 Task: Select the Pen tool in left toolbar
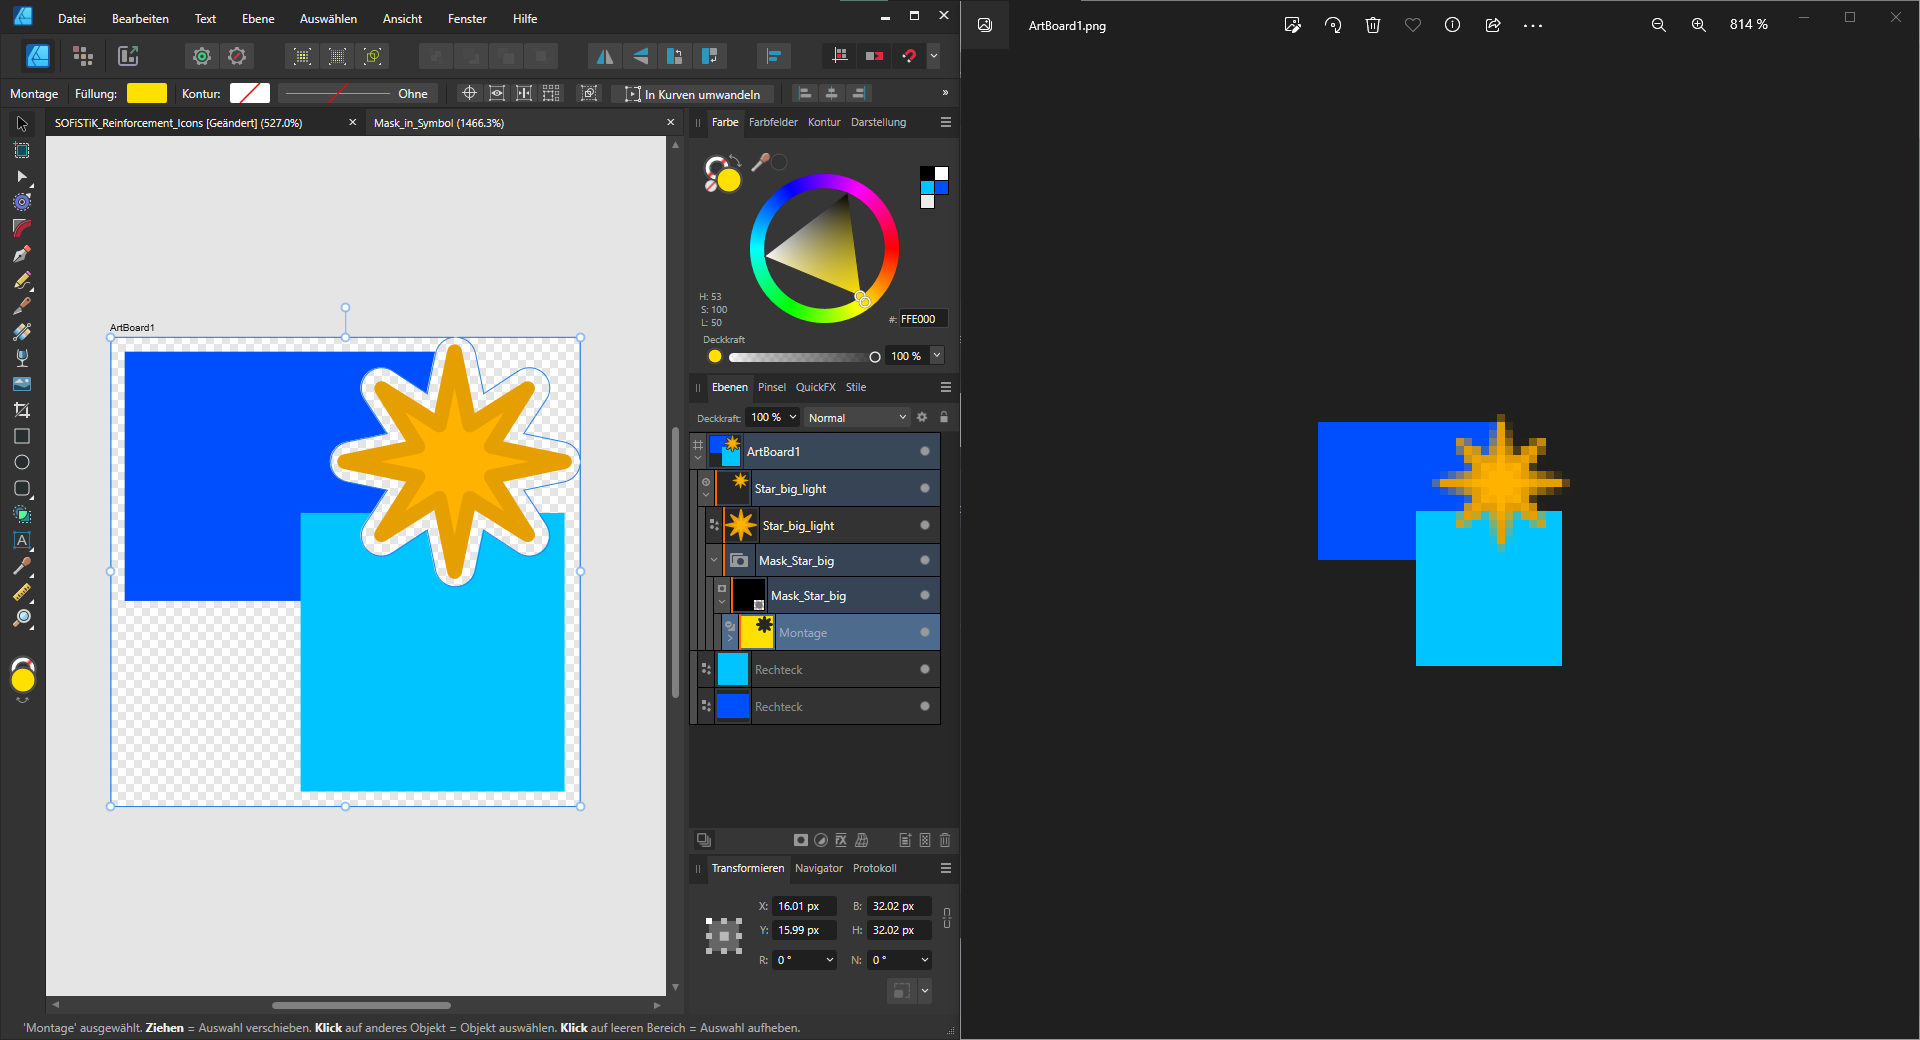(21, 254)
